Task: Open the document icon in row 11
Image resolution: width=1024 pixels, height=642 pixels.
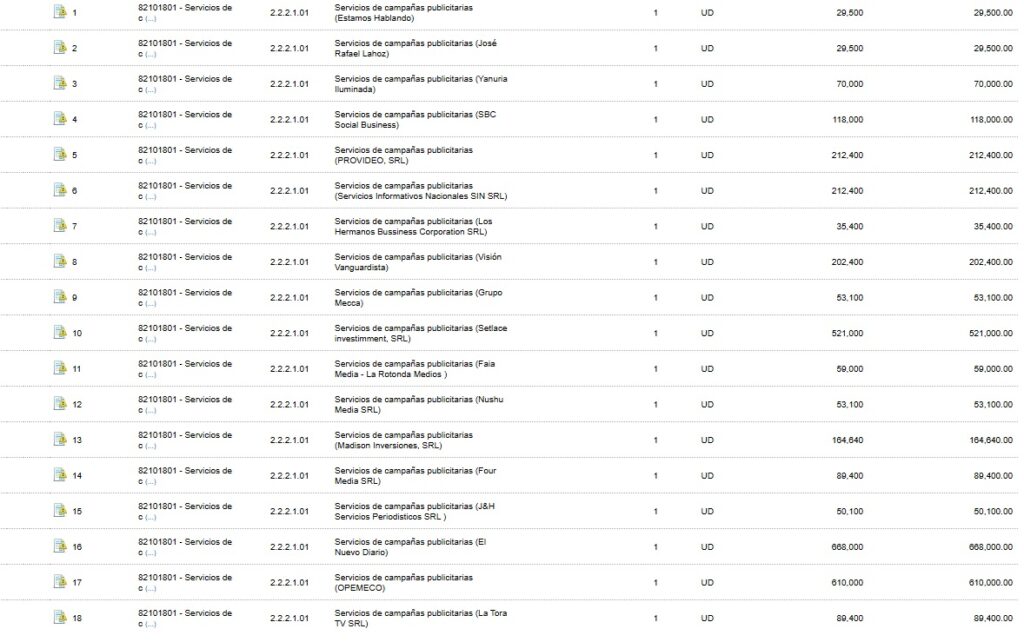Action: pos(59,368)
